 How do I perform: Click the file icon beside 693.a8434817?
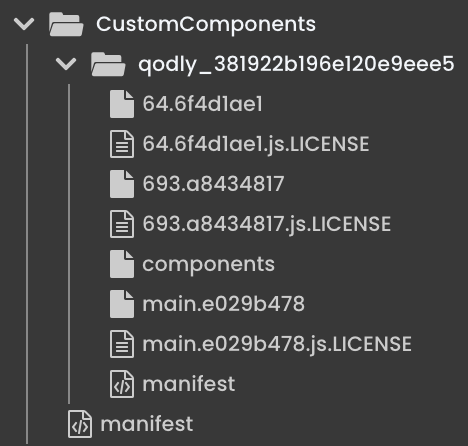click(122, 184)
